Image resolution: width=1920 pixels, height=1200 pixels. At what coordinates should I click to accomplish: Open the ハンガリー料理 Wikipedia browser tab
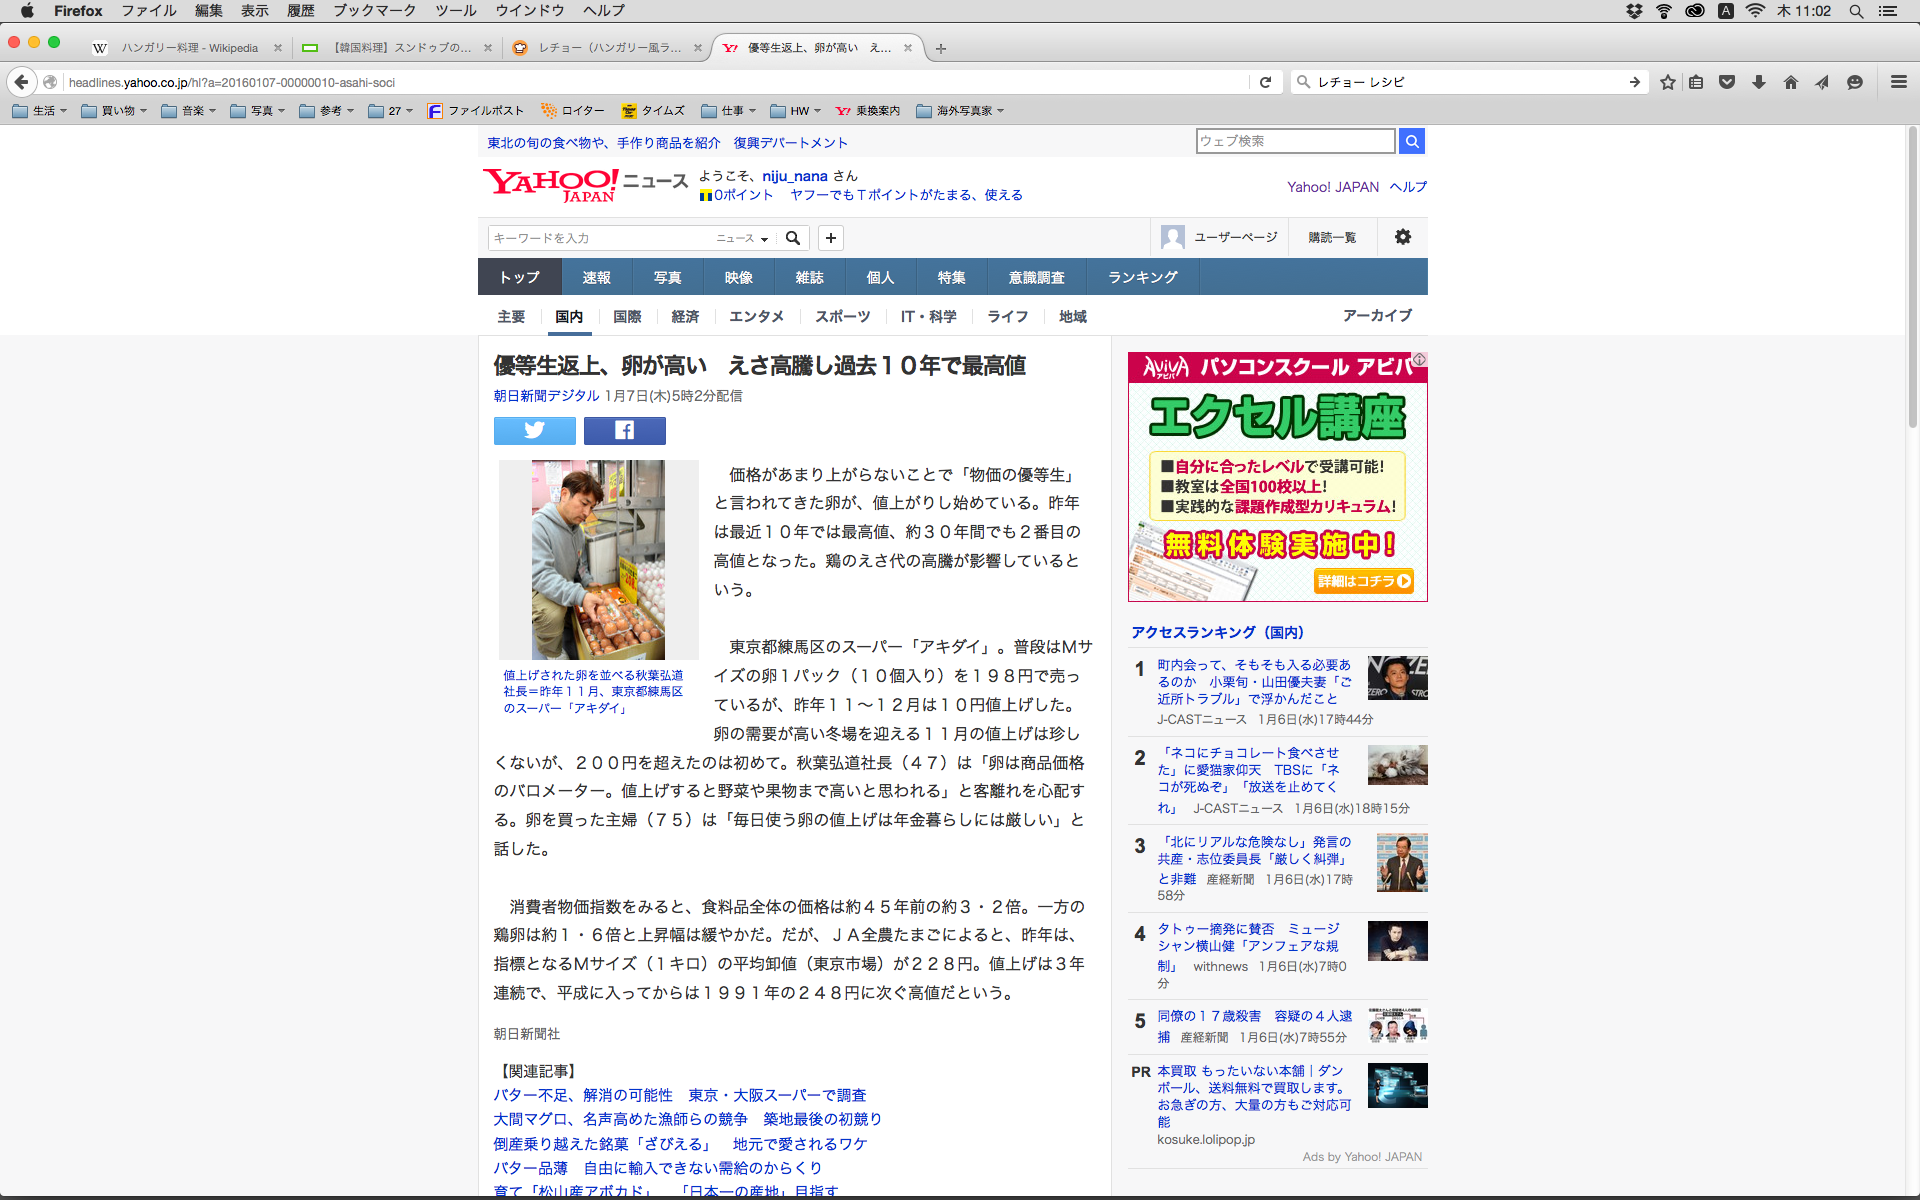pos(189,47)
